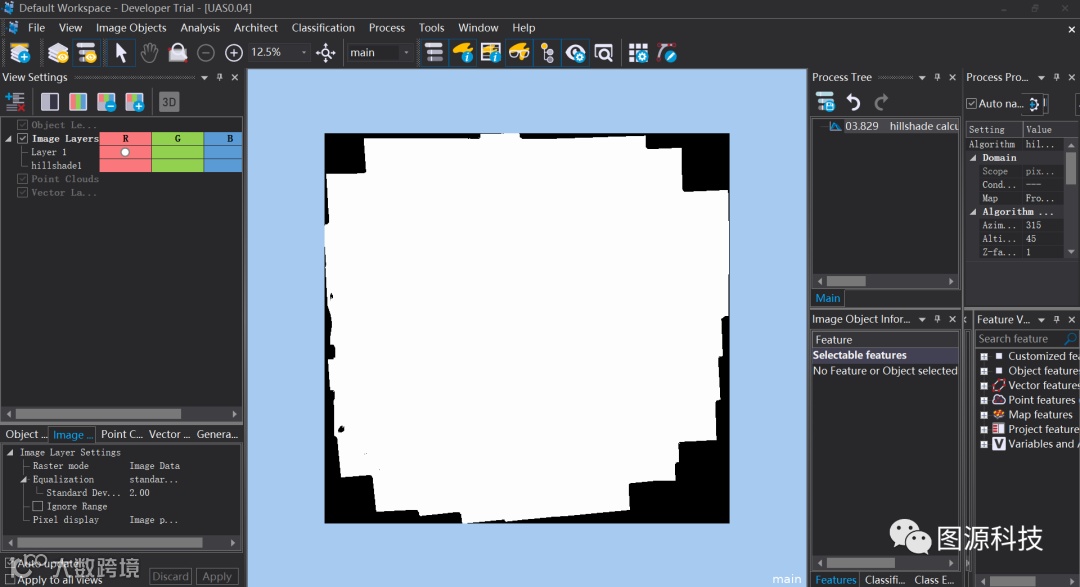Select the Main tab in Process Tree
This screenshot has width=1080, height=587.
828,298
